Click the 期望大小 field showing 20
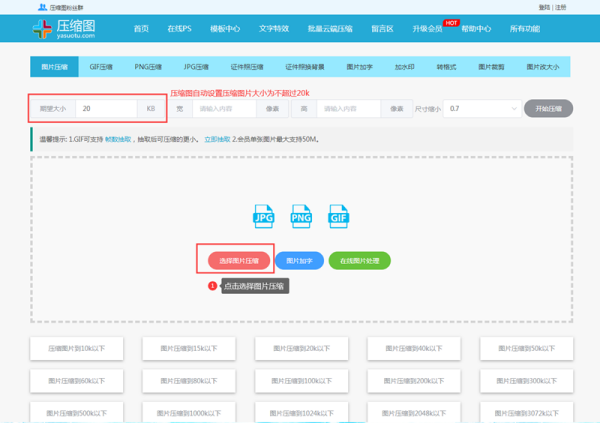Image resolution: width=600 pixels, height=423 pixels. 106,109
